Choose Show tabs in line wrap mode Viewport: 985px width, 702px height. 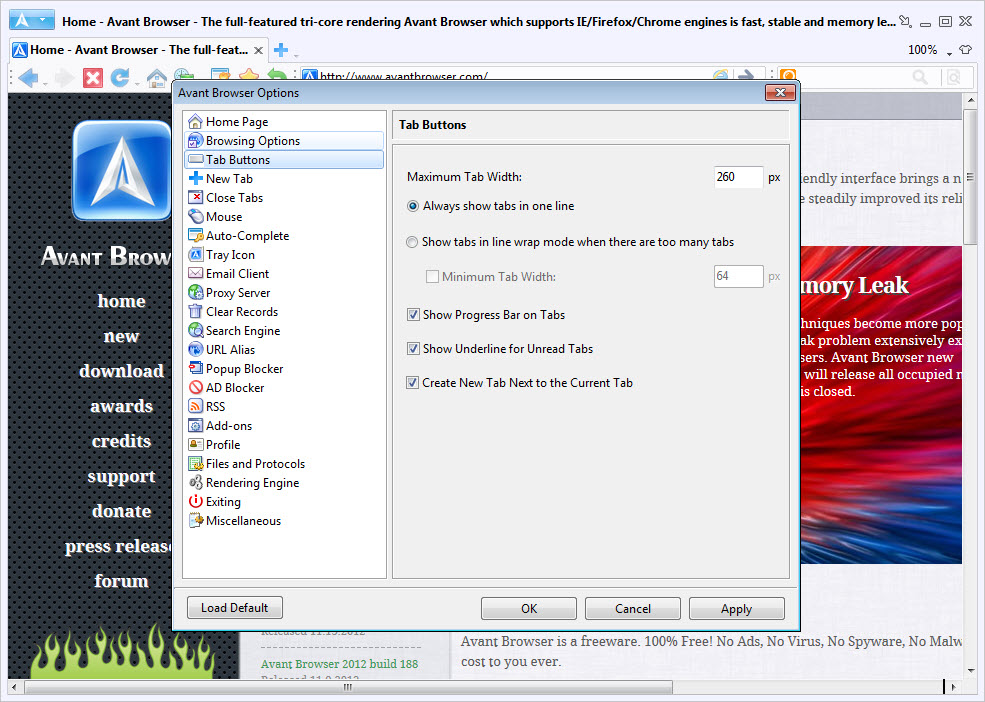point(413,242)
